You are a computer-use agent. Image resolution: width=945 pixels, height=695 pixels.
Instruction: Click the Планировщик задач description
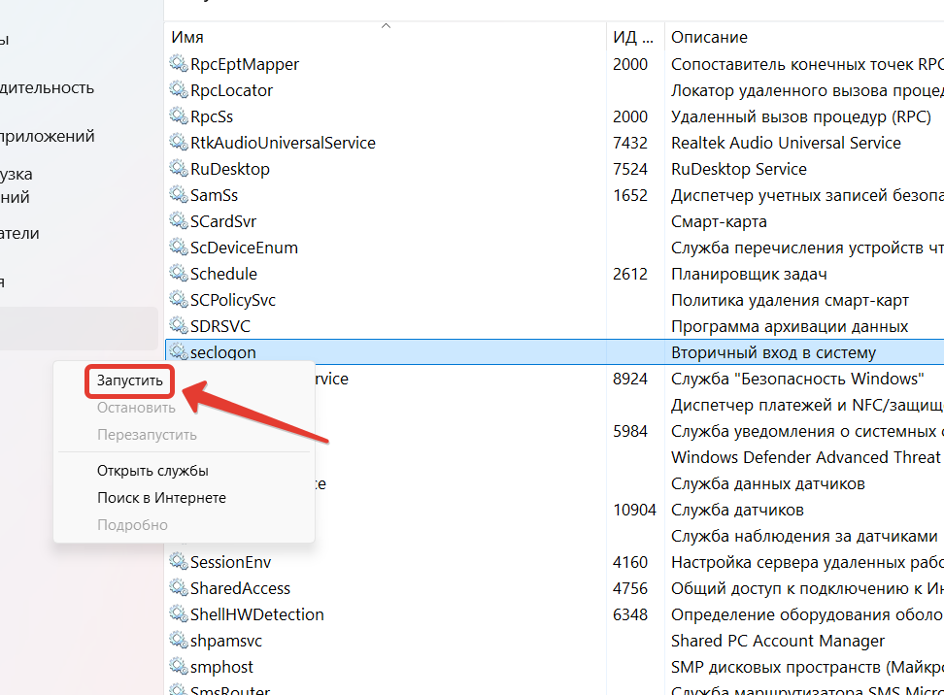[748, 274]
